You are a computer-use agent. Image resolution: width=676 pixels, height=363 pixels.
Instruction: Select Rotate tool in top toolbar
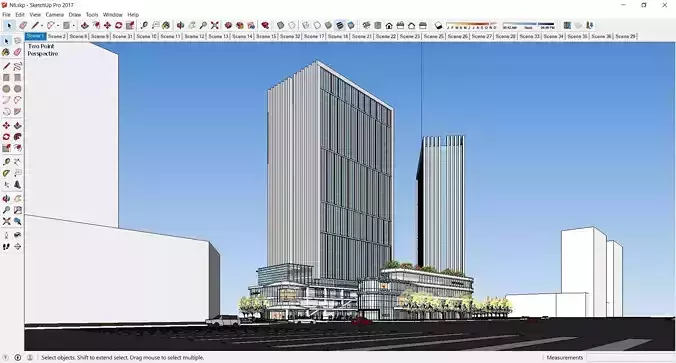pyautogui.click(x=119, y=25)
